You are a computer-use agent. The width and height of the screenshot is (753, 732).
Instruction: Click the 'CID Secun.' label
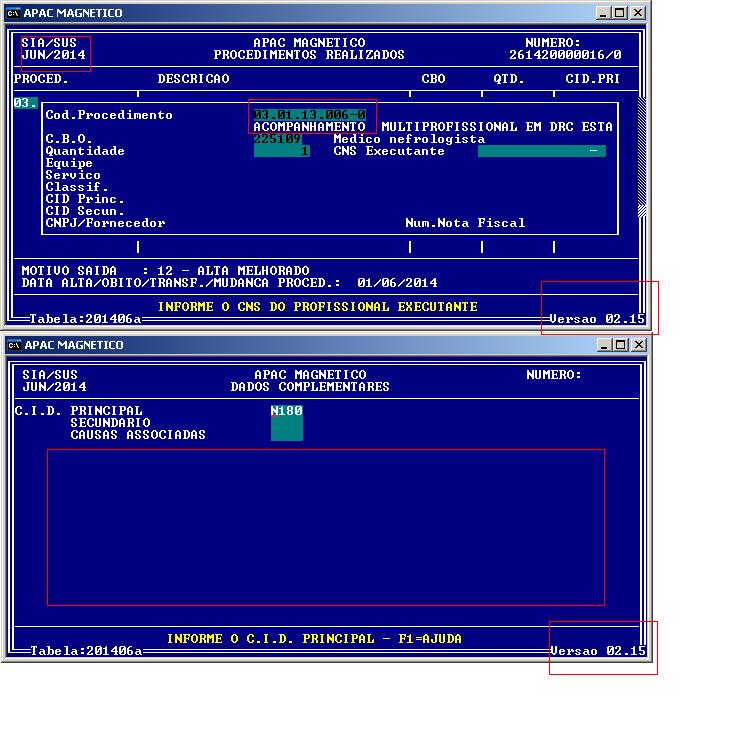85,211
